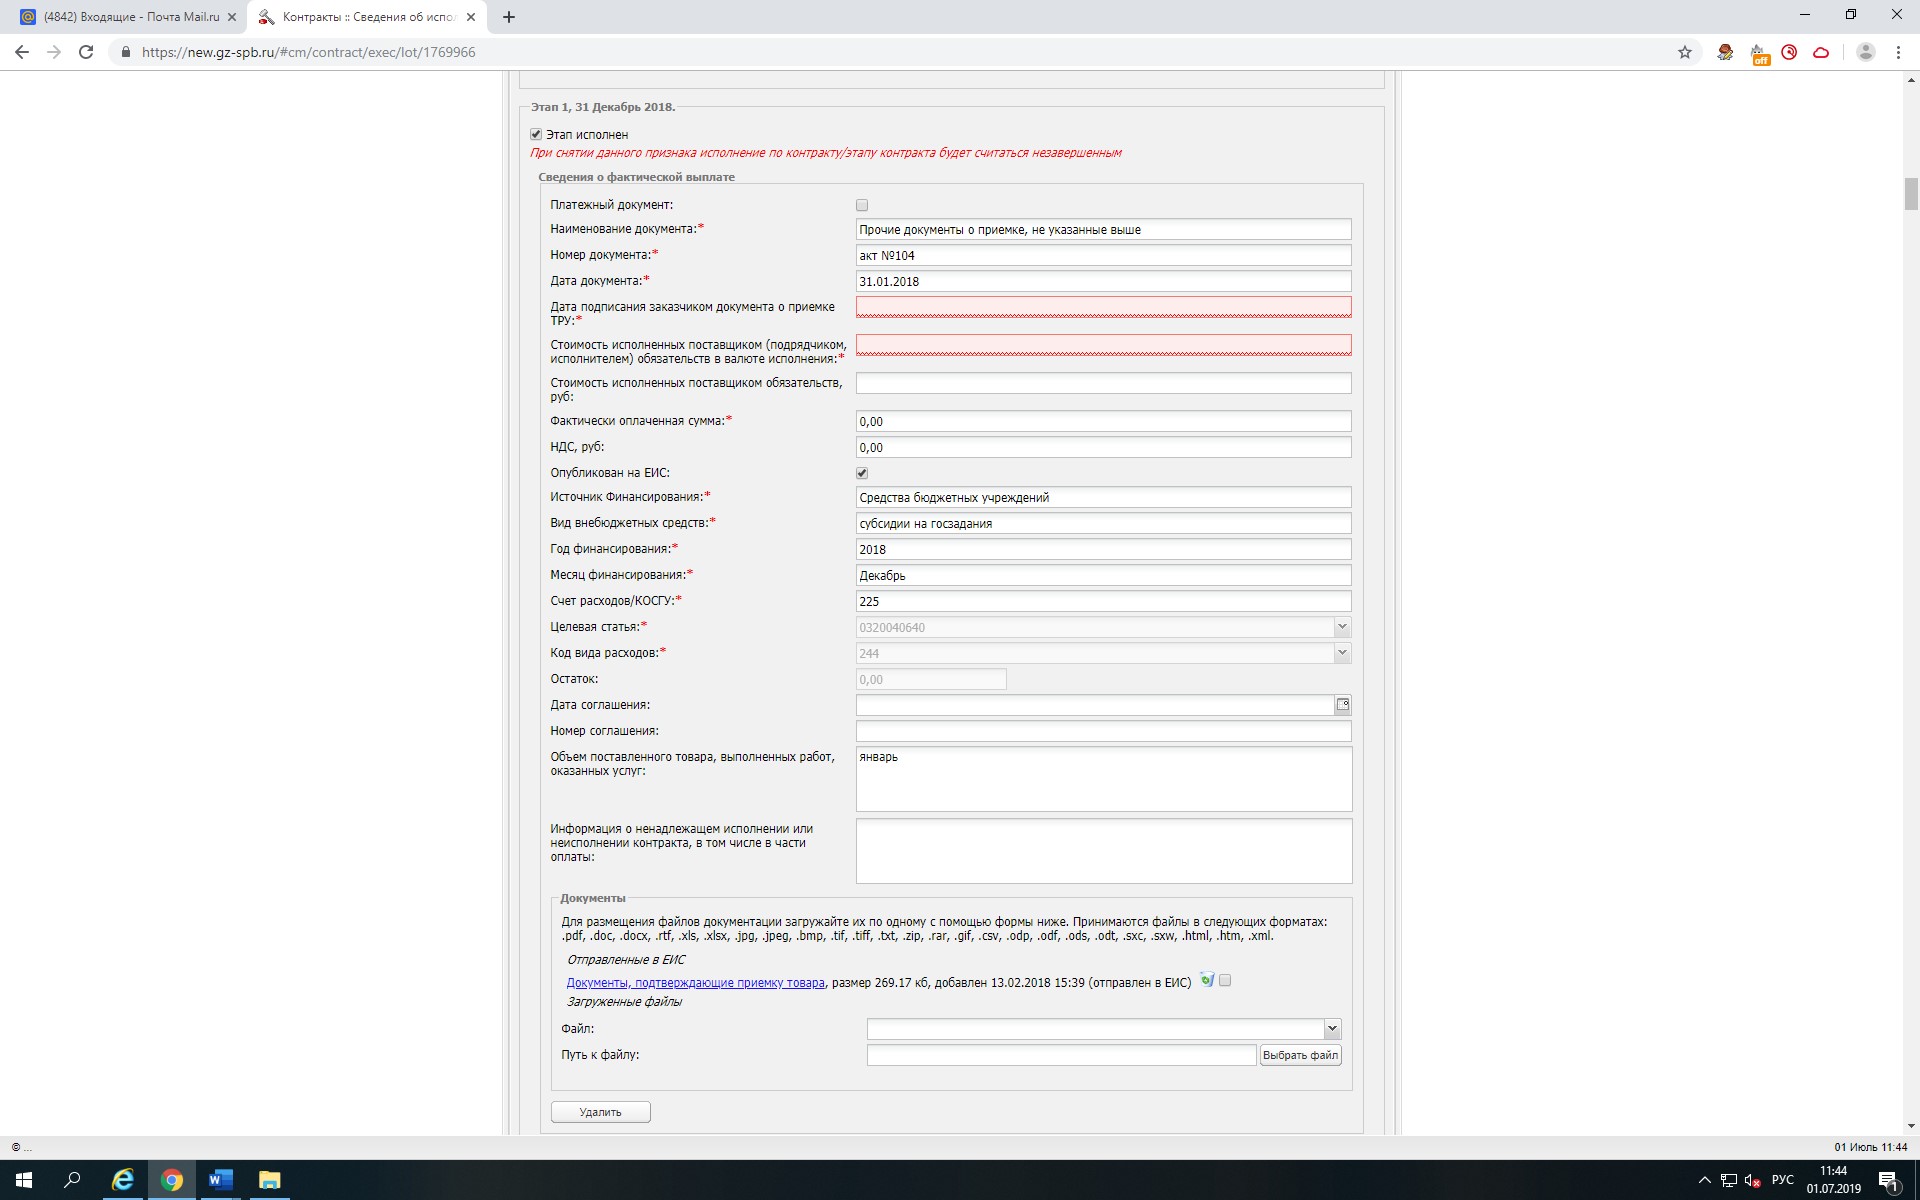Click the recycle bin icon next to sent document
Viewport: 1920px width, 1200px height.
pos(1207,981)
